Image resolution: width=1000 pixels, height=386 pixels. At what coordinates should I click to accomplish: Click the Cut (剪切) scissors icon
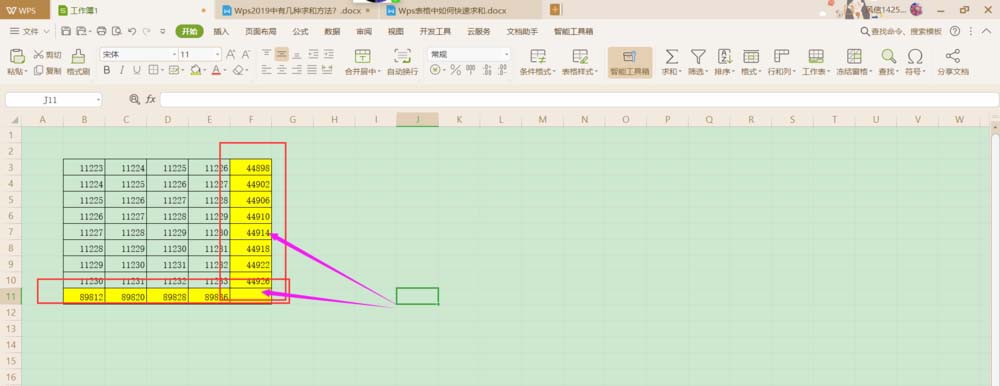coord(38,55)
